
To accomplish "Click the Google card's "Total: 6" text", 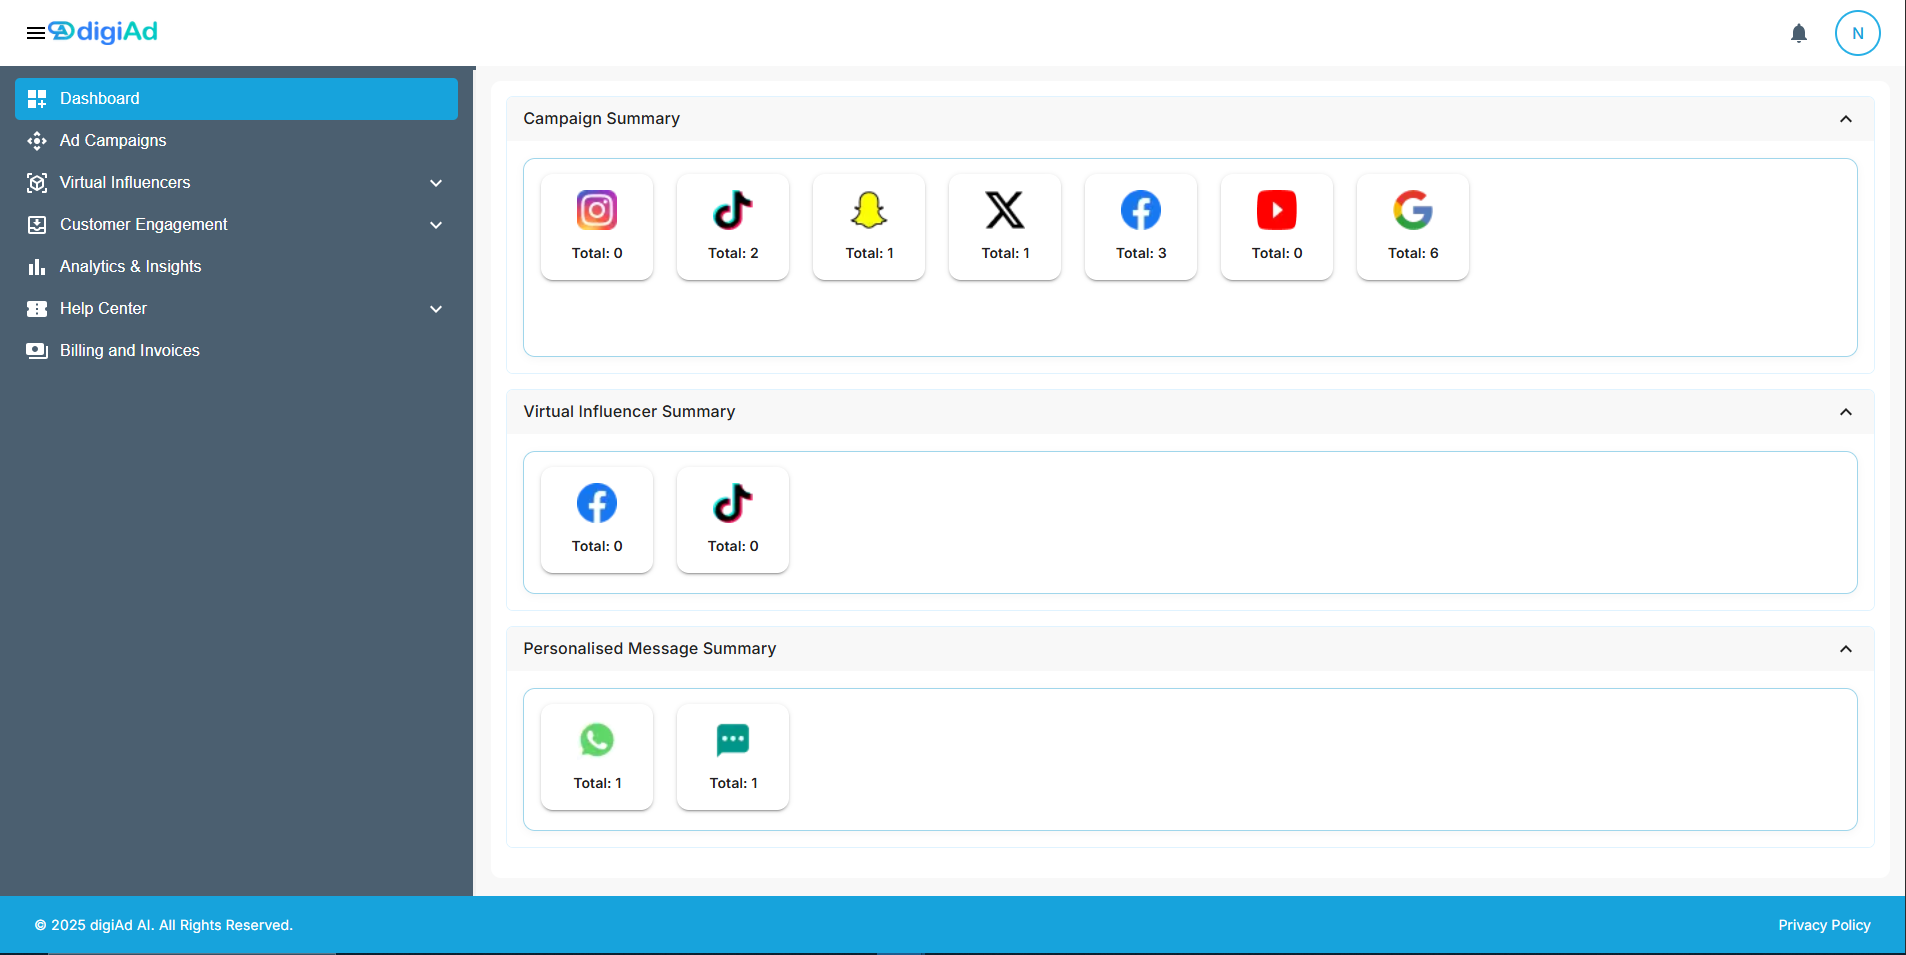I will [x=1413, y=253].
